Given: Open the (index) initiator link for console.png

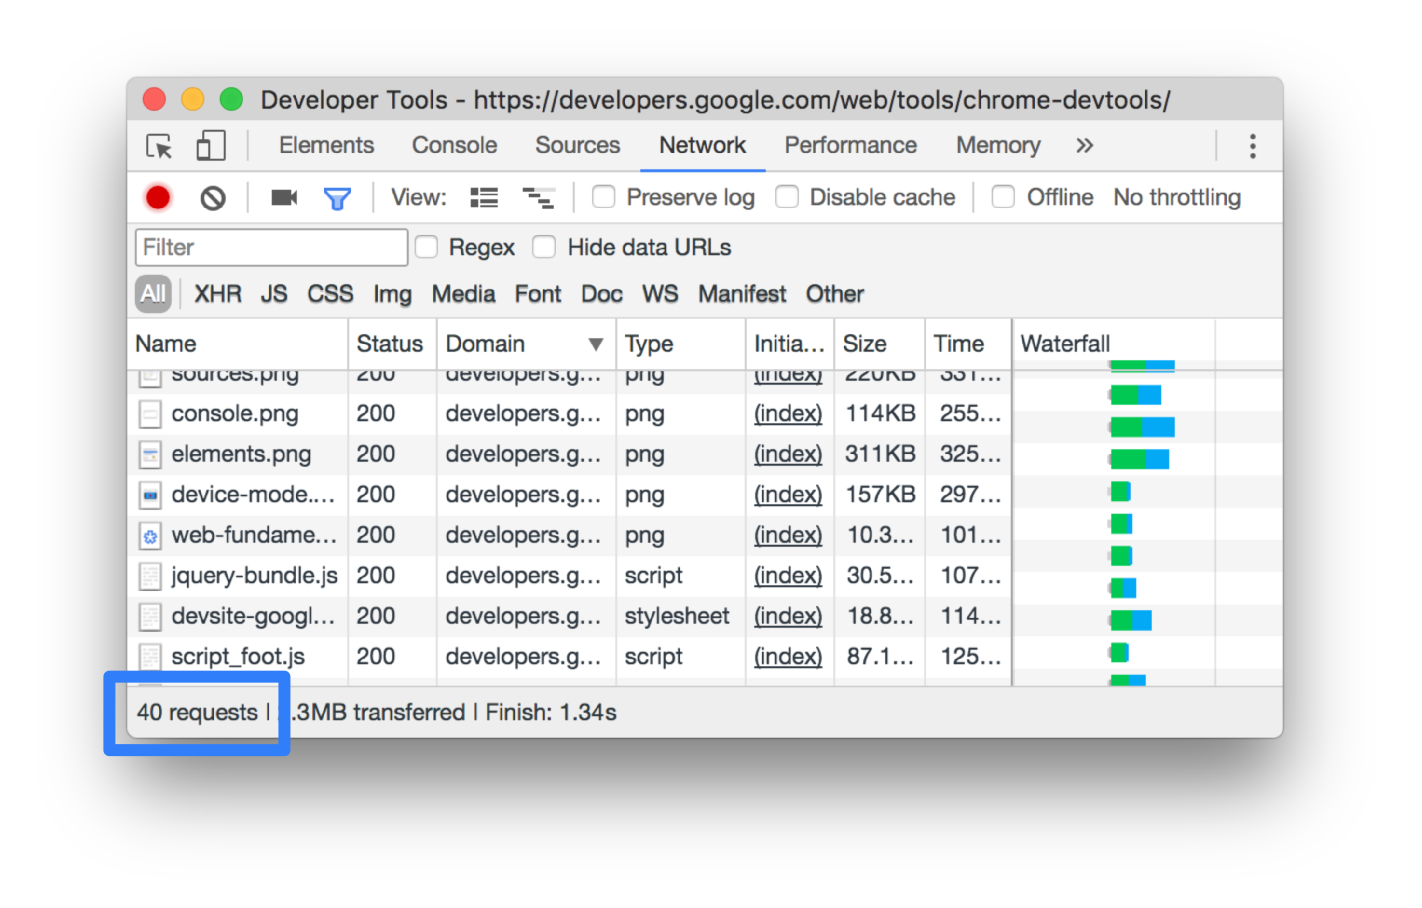Looking at the screenshot, I should tap(788, 414).
